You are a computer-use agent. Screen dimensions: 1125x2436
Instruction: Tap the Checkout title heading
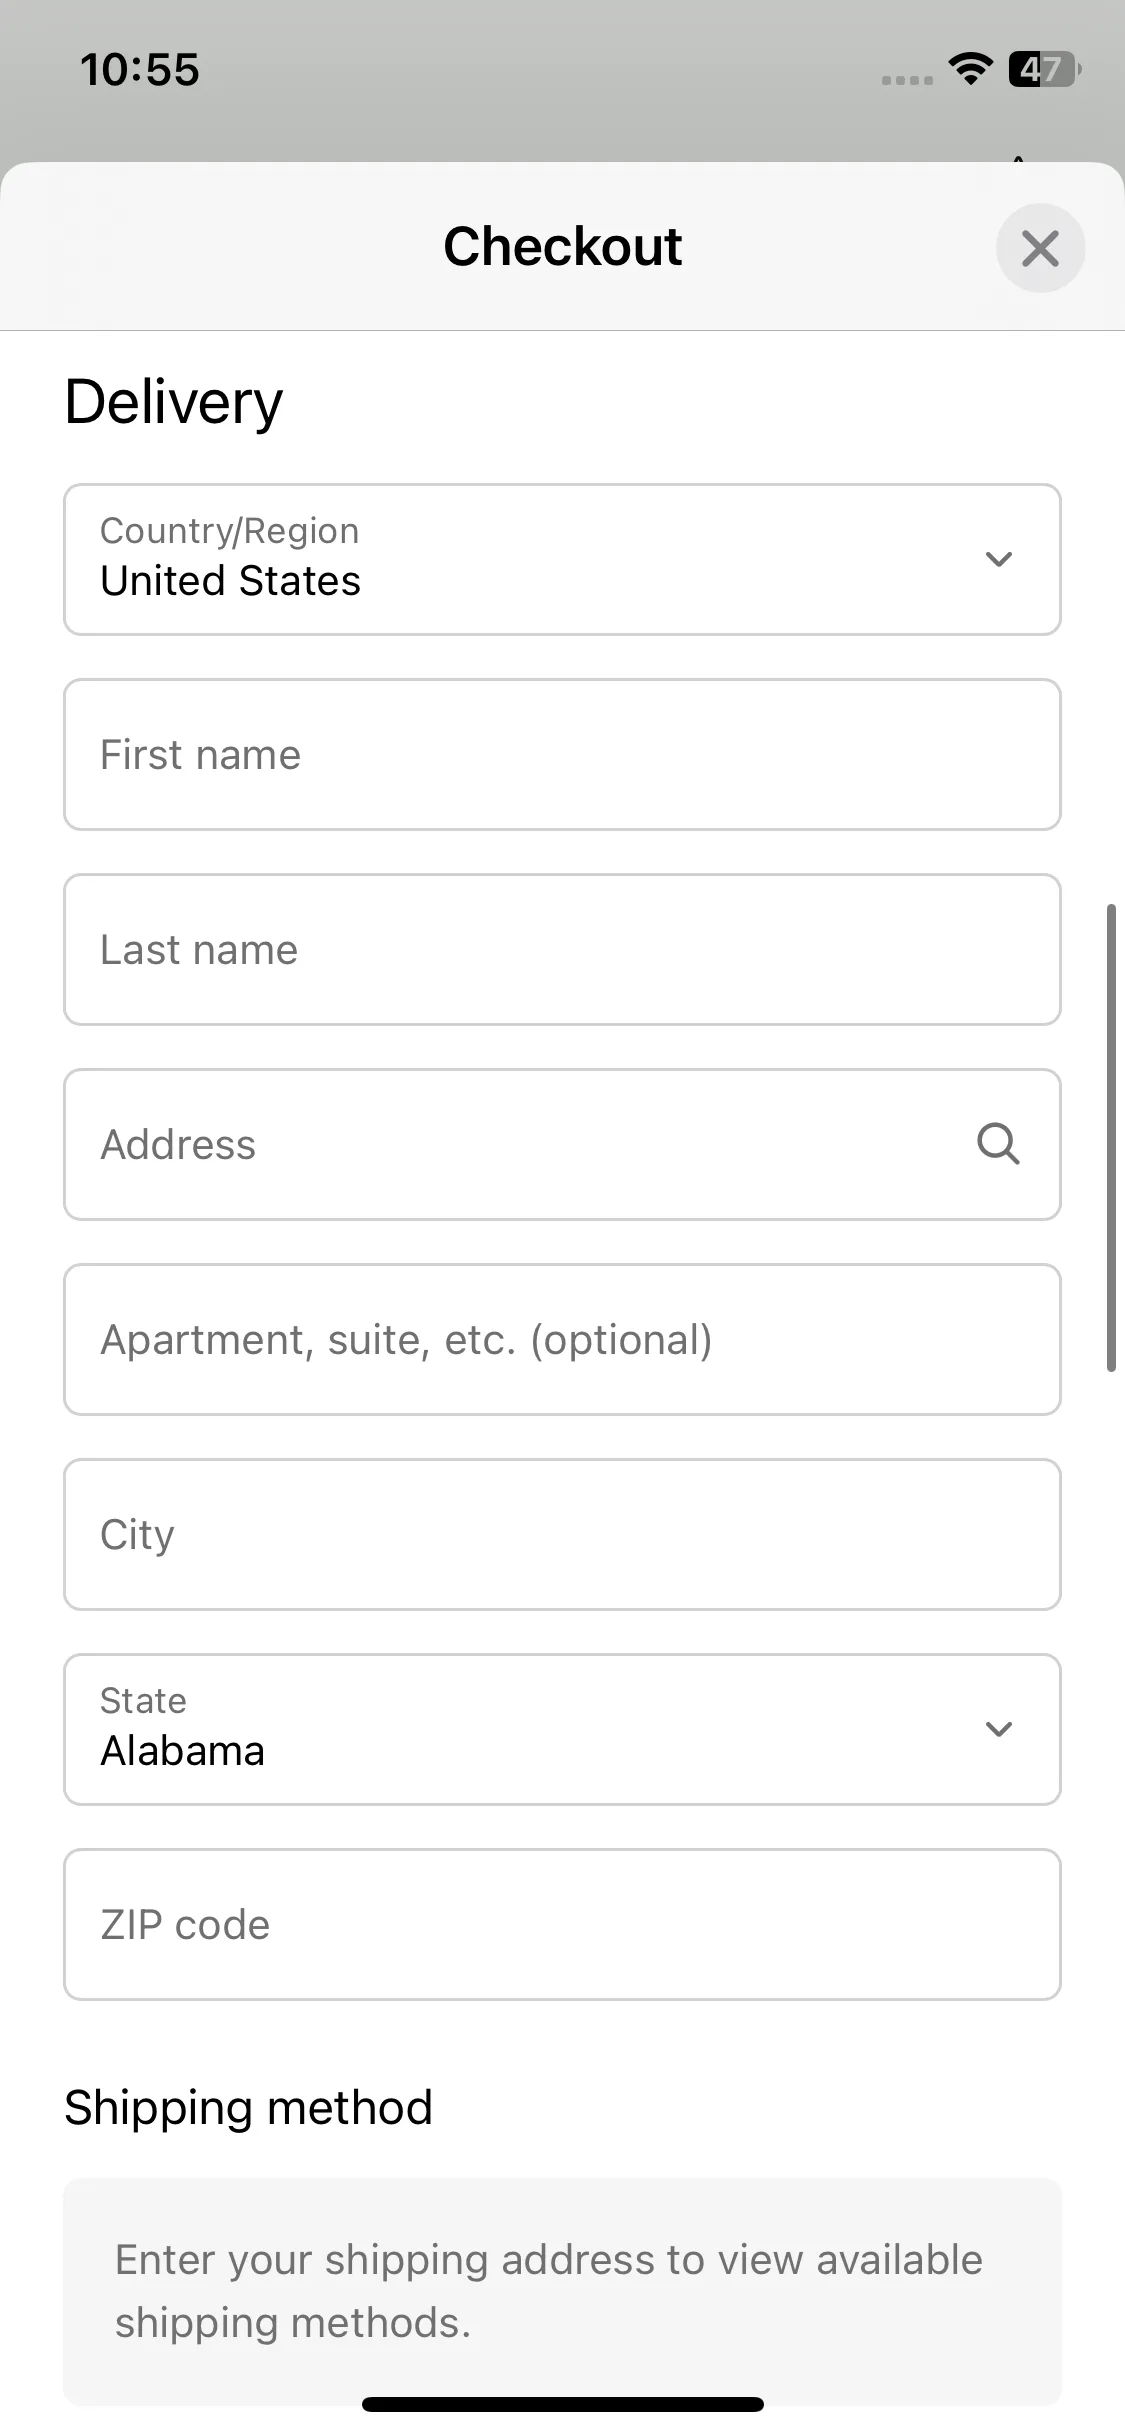(x=562, y=247)
